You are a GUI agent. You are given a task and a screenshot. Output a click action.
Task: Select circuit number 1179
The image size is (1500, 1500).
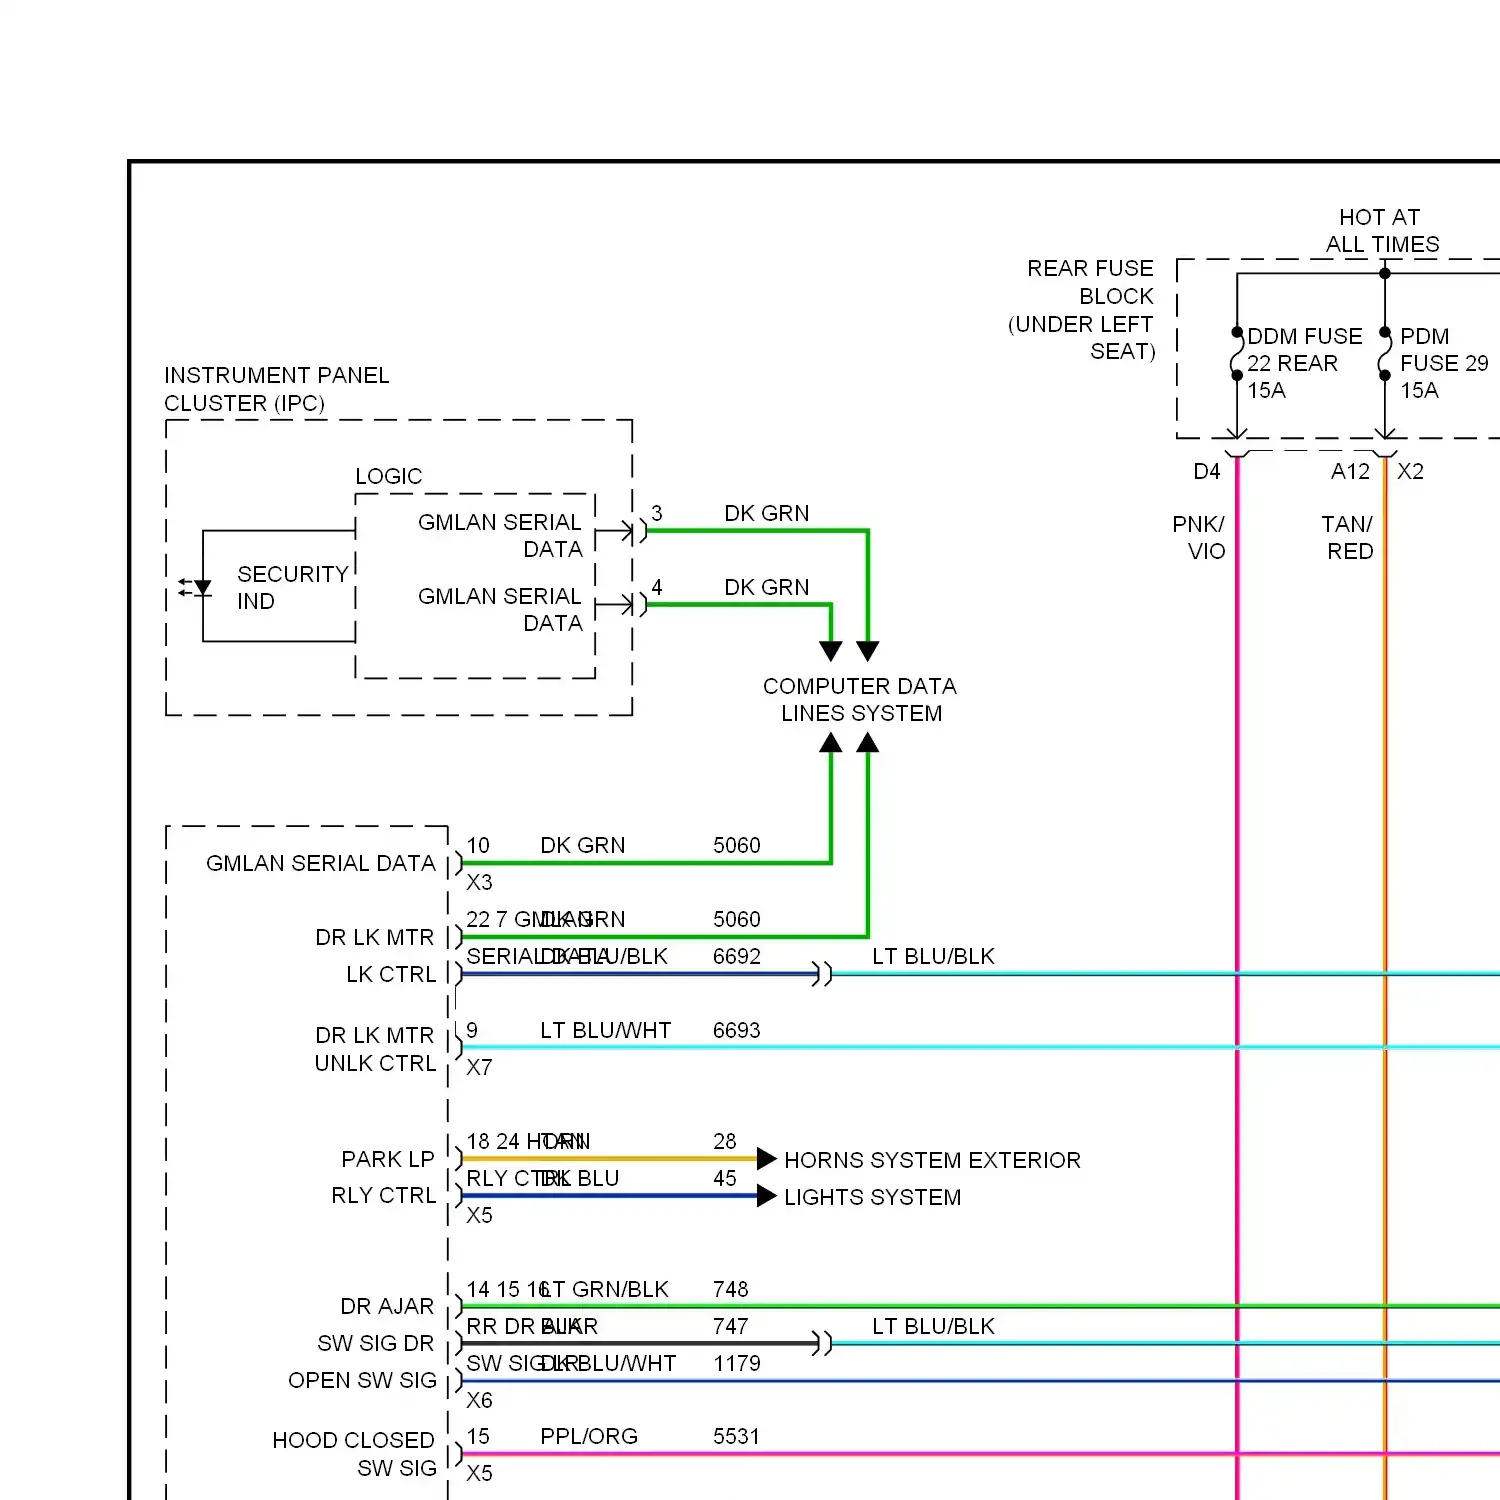tap(737, 1363)
